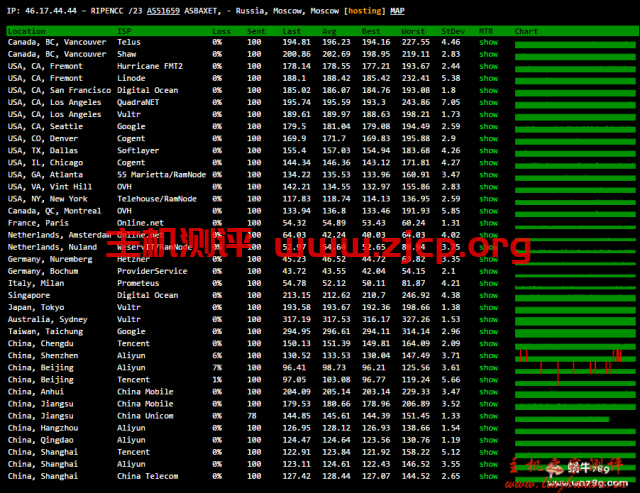Show MTR for Hangzhou Aliyun row
Viewport: 640px width, 493px height.
489,428
